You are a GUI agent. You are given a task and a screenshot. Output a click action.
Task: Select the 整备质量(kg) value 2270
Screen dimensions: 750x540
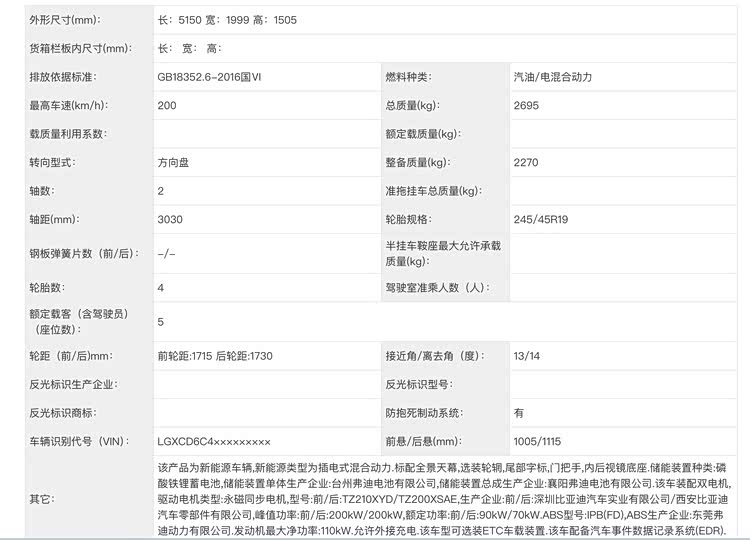click(x=526, y=162)
